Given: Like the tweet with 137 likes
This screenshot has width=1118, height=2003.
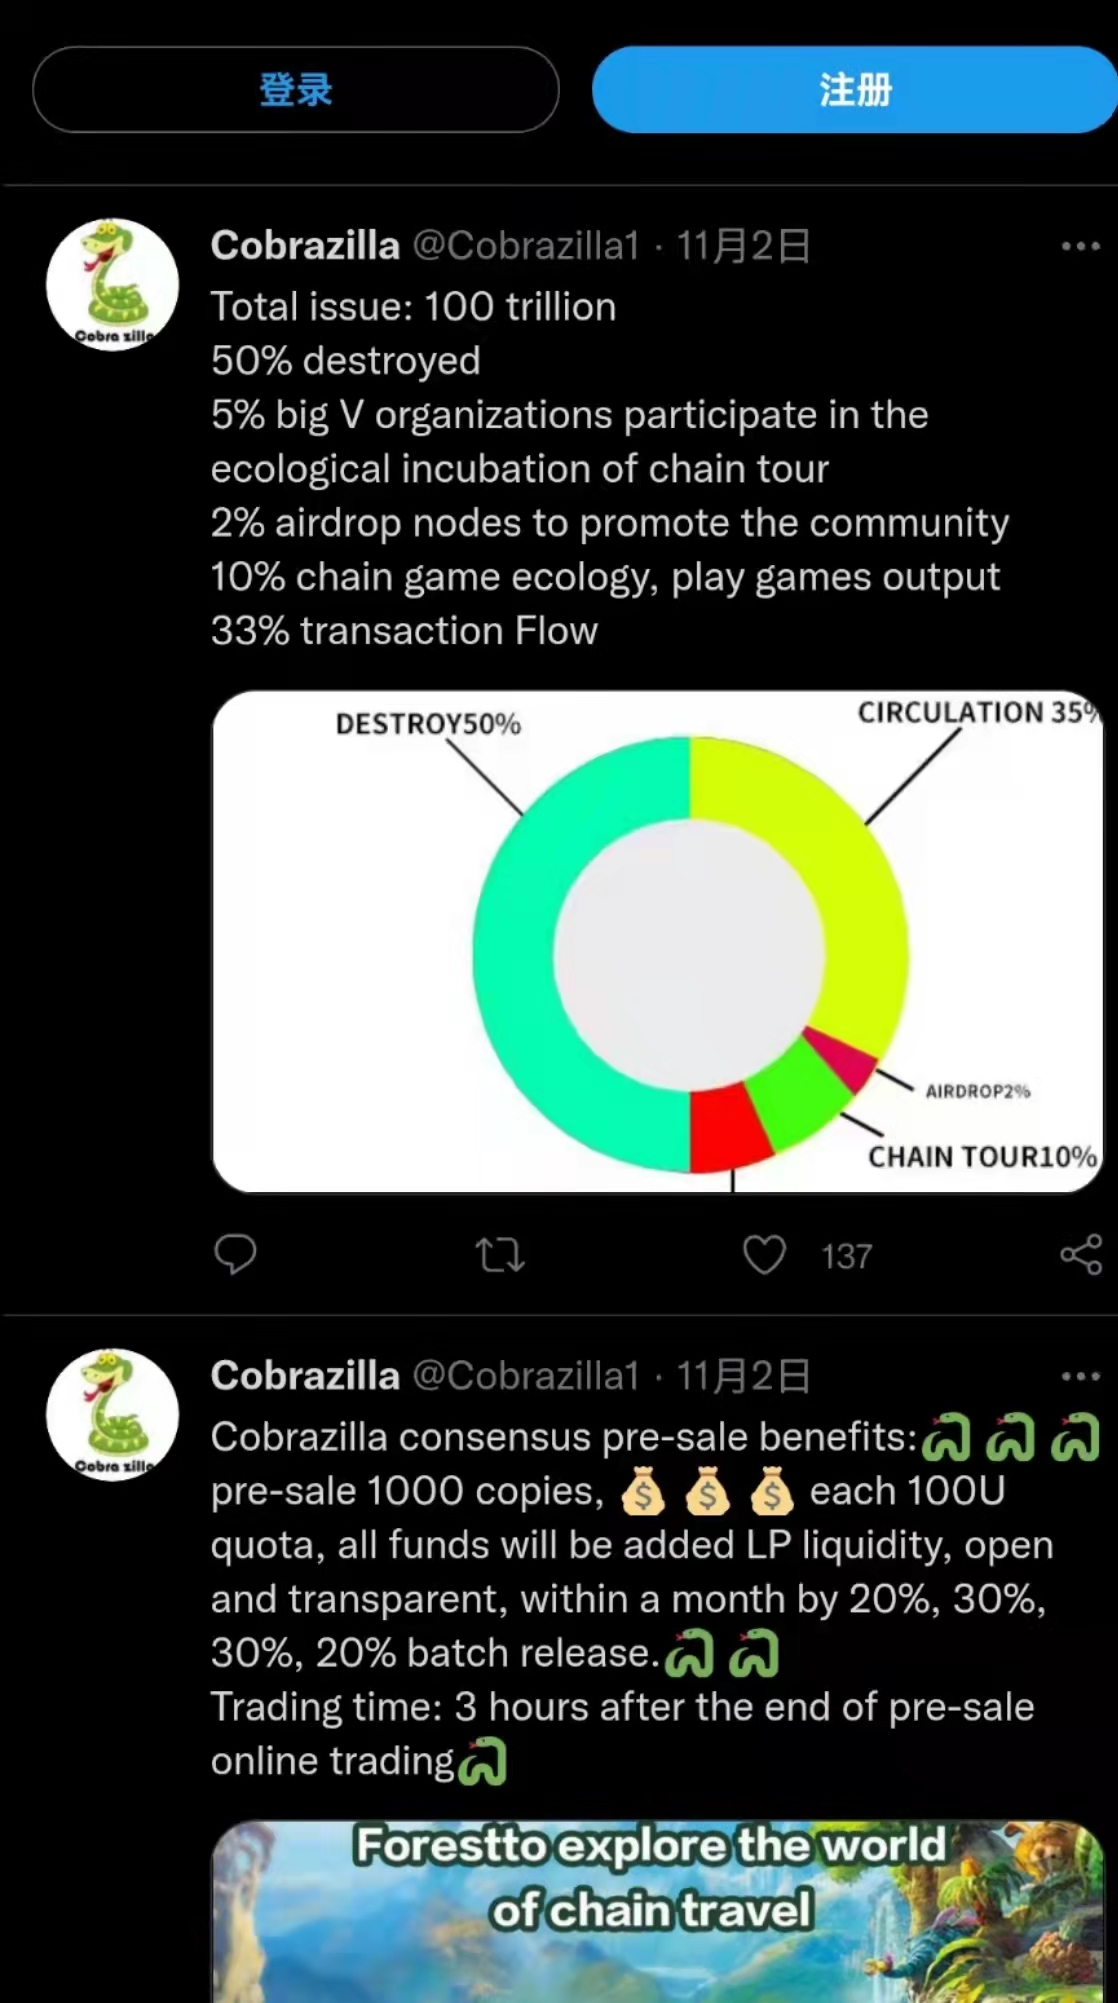Looking at the screenshot, I should coord(765,1254).
